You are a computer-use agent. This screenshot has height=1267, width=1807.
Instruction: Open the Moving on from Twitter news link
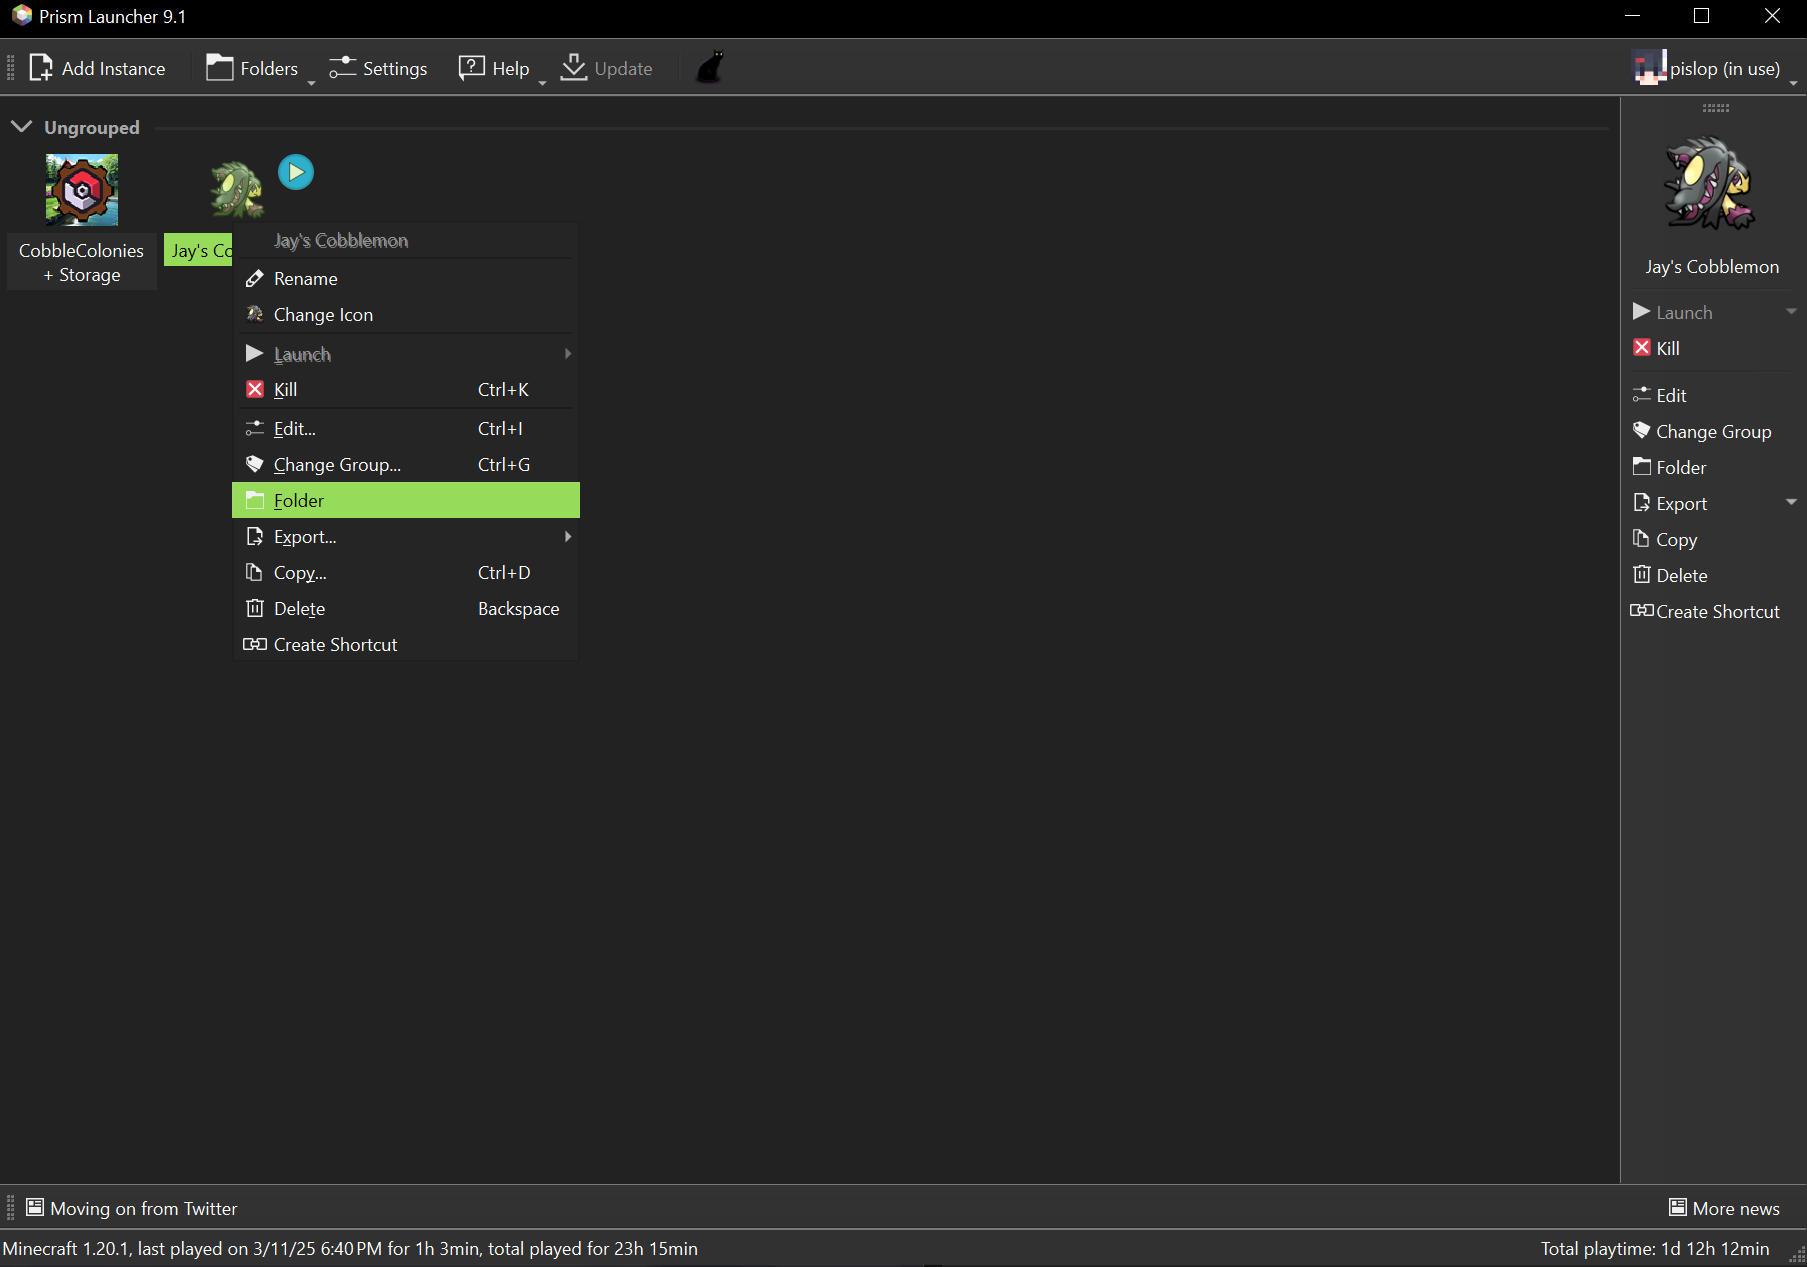pyautogui.click(x=143, y=1208)
